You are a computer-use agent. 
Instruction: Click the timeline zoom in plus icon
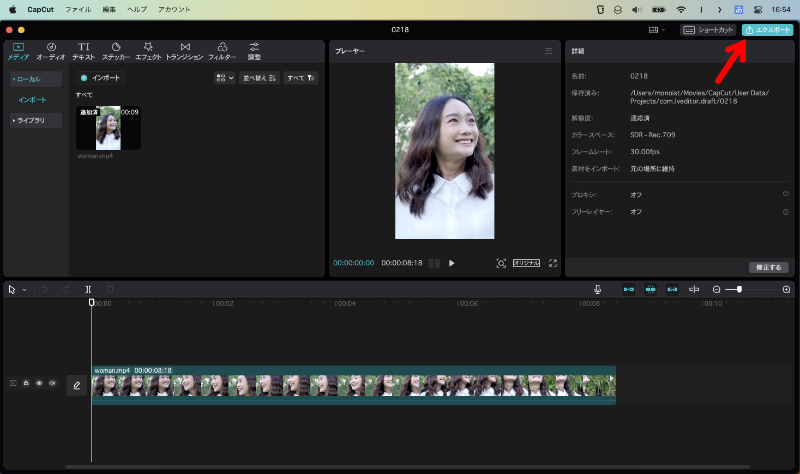click(786, 289)
